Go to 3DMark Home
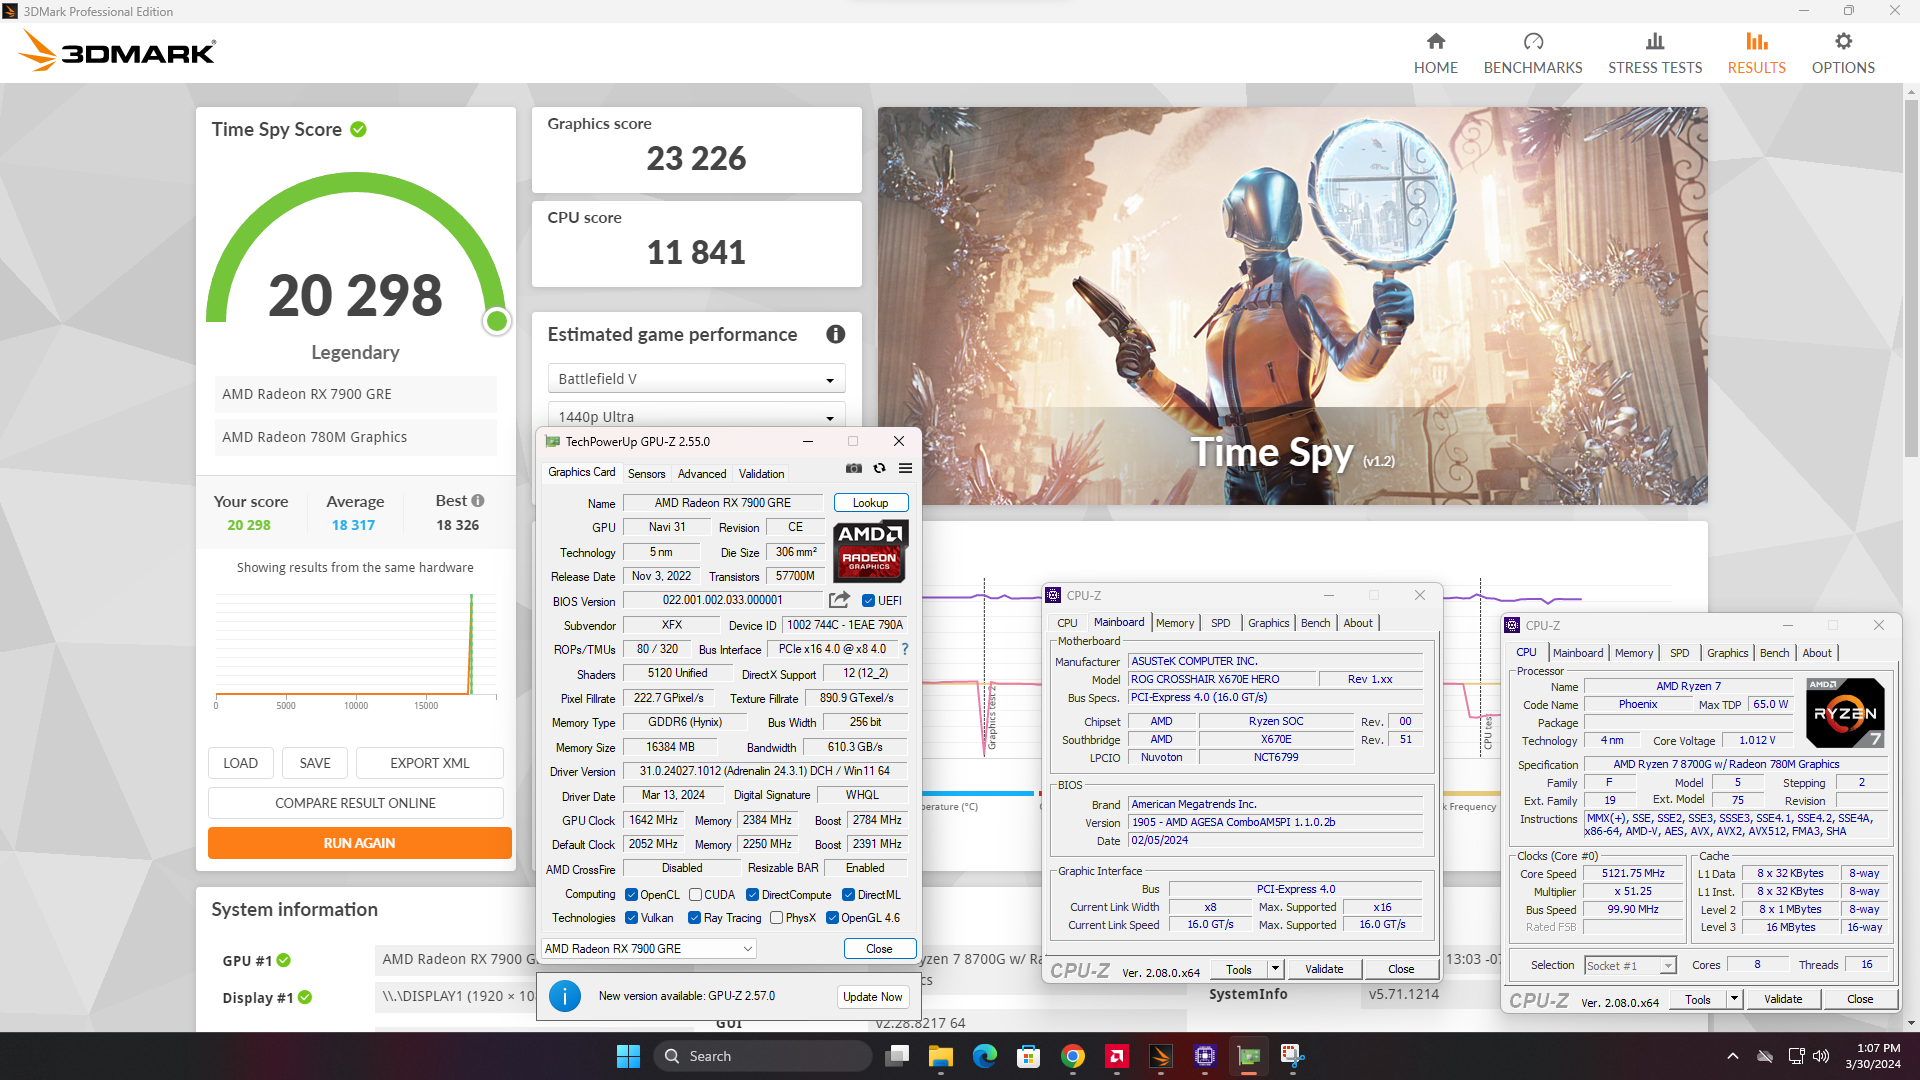 click(1435, 53)
